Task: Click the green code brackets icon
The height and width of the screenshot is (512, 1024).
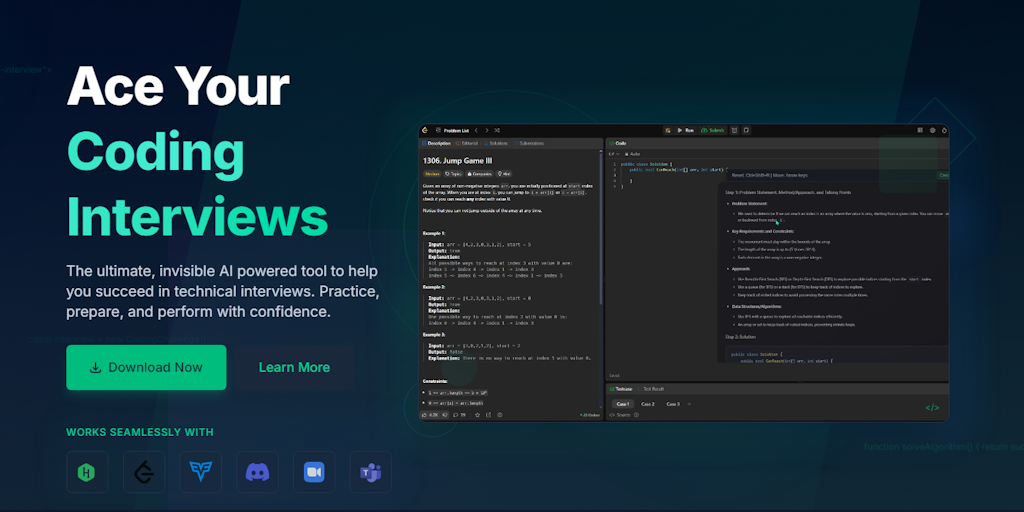Action: [x=932, y=408]
